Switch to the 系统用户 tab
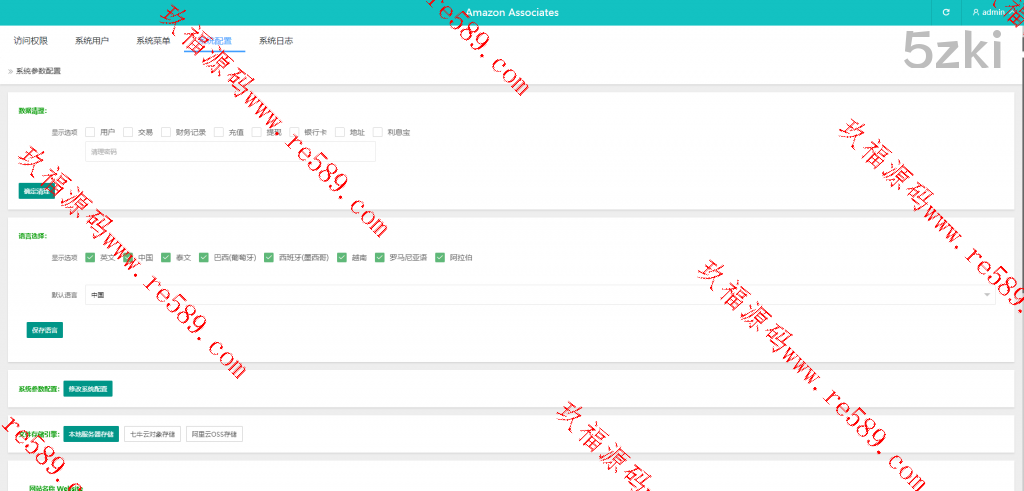 pyautogui.click(x=92, y=41)
